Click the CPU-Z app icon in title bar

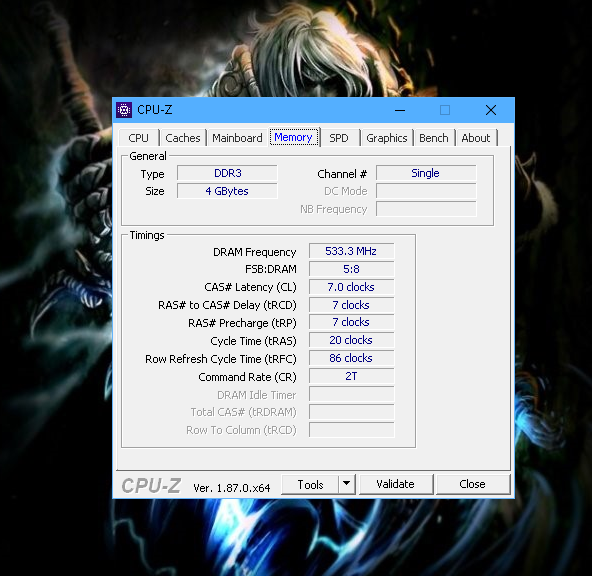click(124, 110)
